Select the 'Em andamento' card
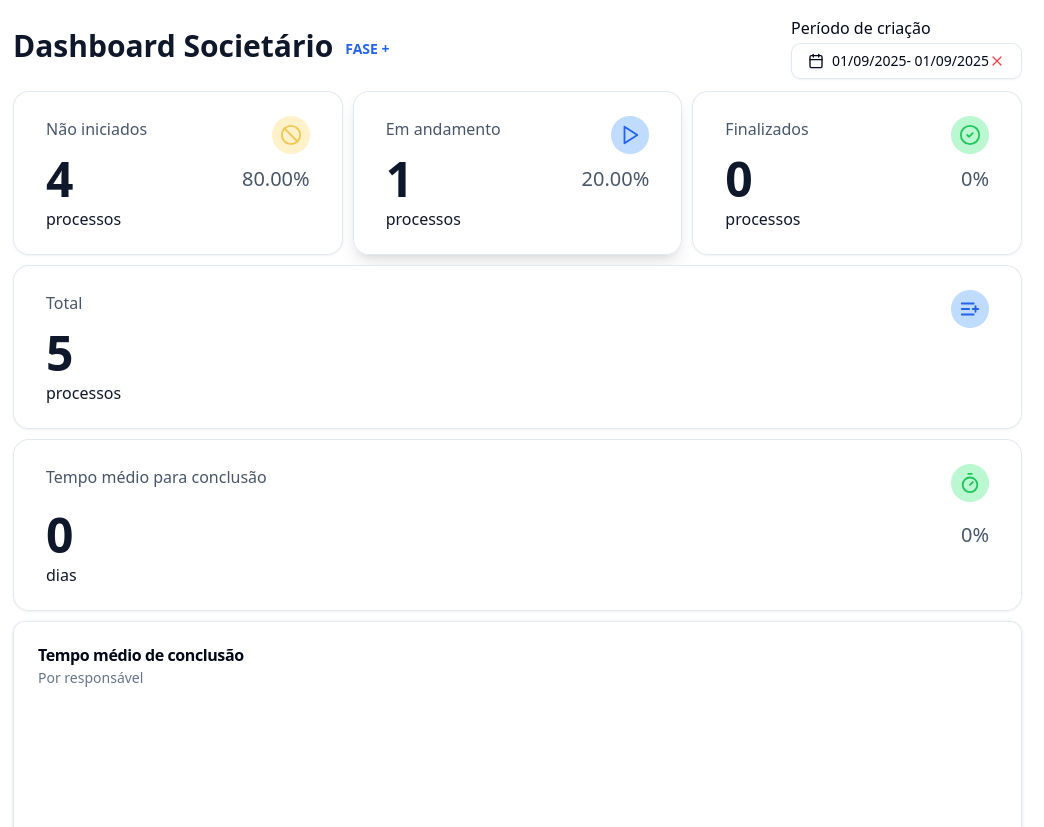 pyautogui.click(x=517, y=172)
